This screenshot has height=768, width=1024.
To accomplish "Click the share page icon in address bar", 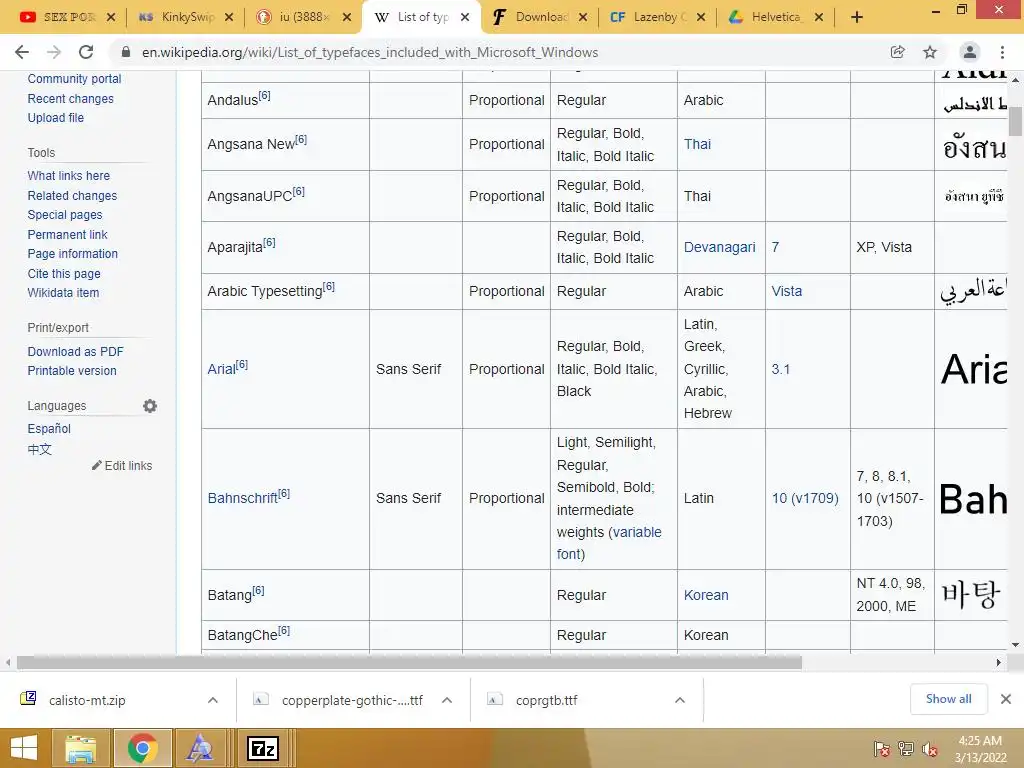I will [897, 52].
